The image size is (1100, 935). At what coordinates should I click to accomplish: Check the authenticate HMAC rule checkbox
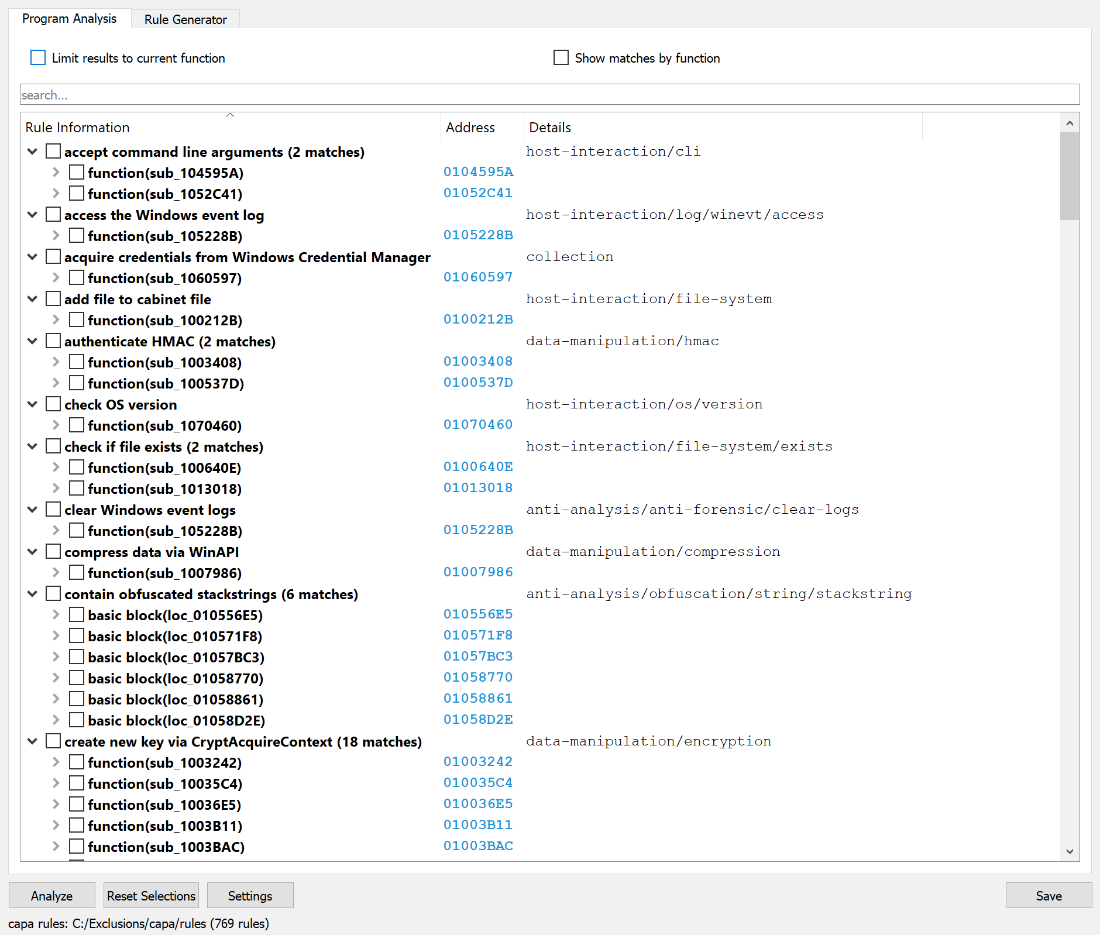click(x=53, y=341)
